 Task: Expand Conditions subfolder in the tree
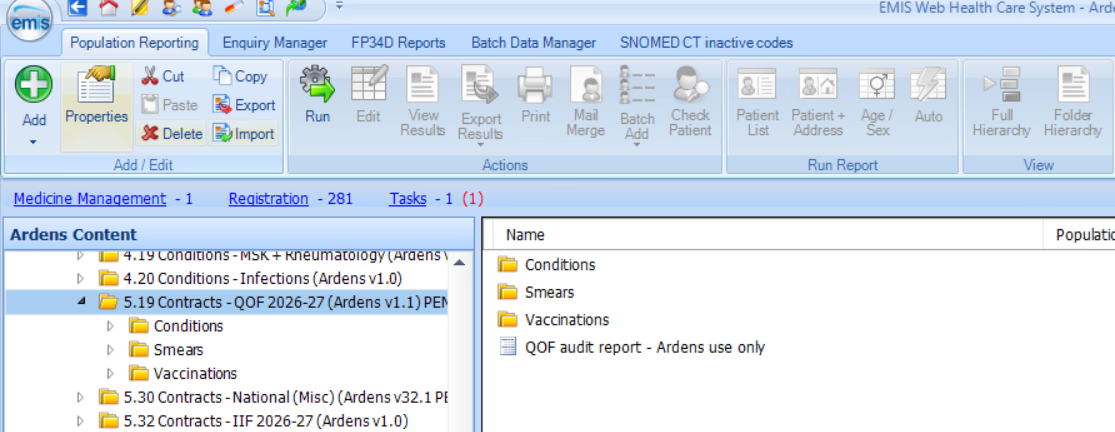pos(110,326)
